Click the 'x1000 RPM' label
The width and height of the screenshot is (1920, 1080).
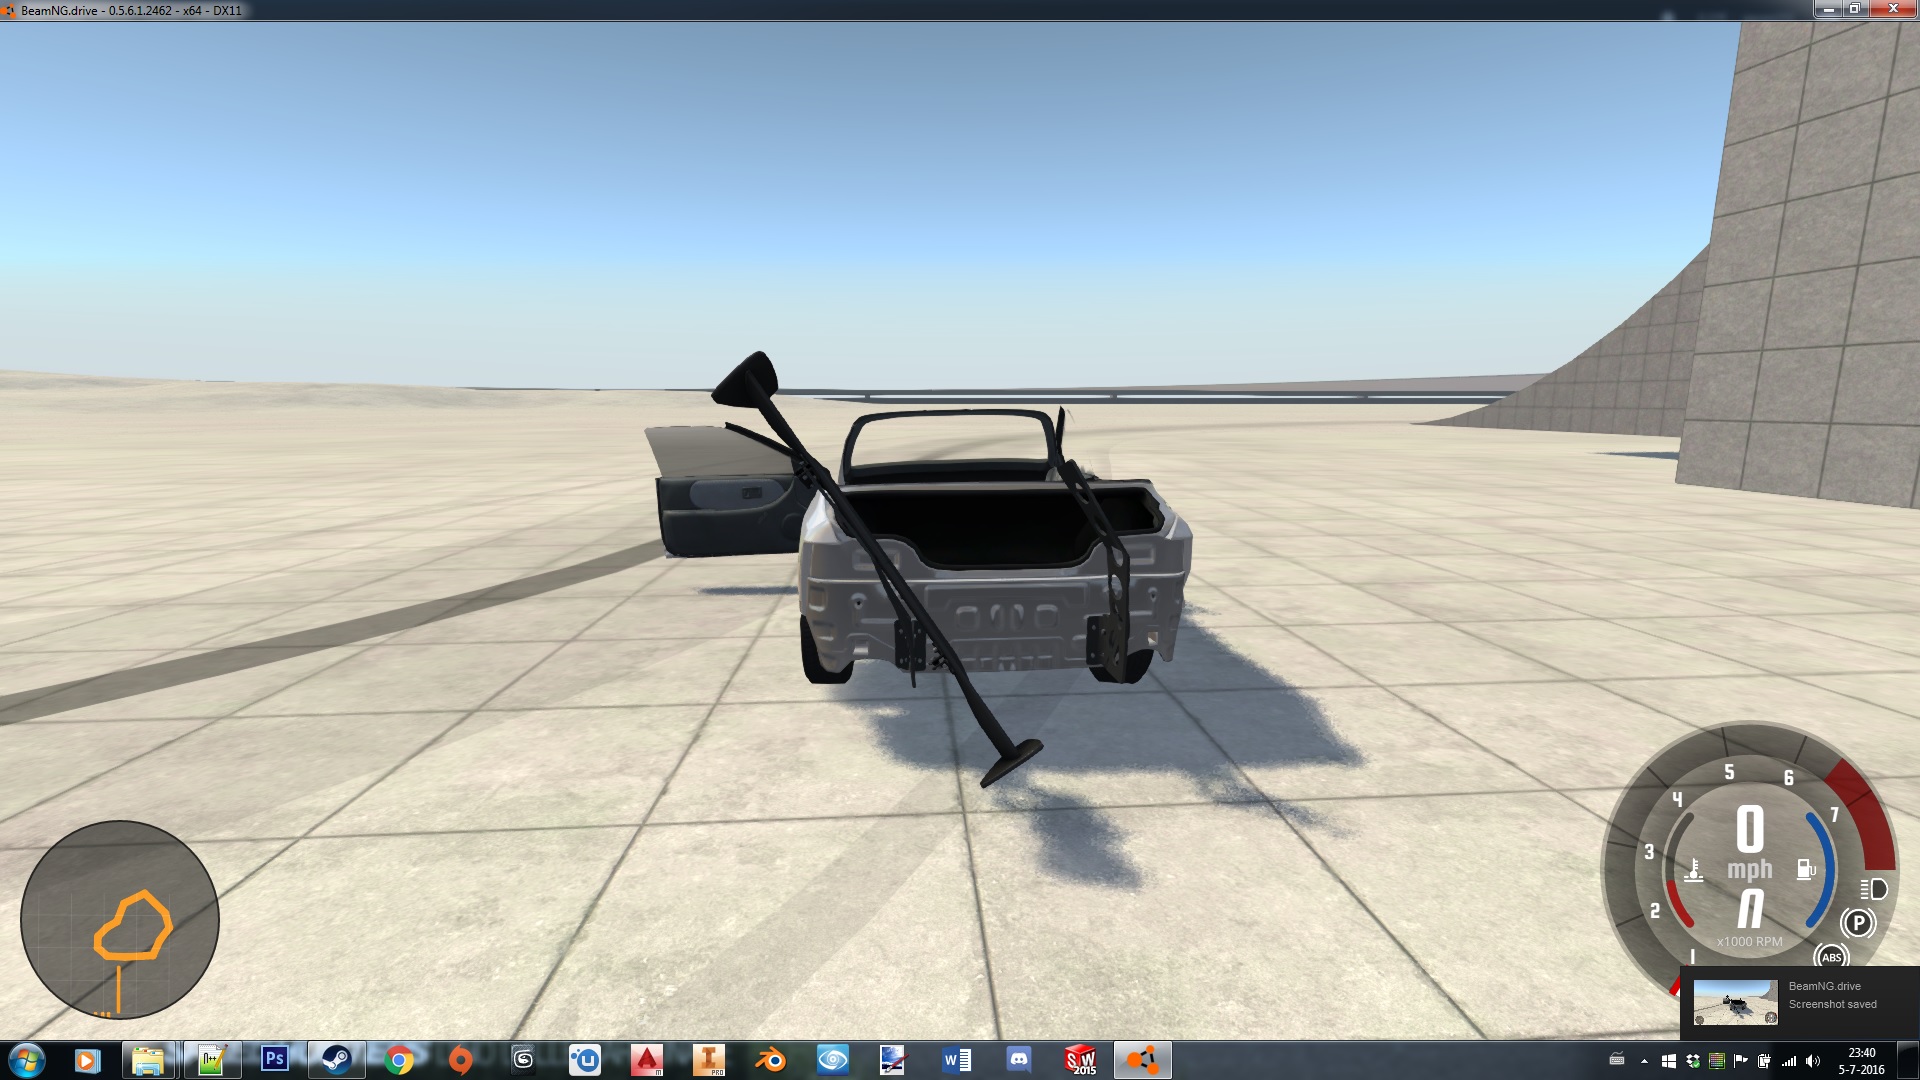(1749, 942)
